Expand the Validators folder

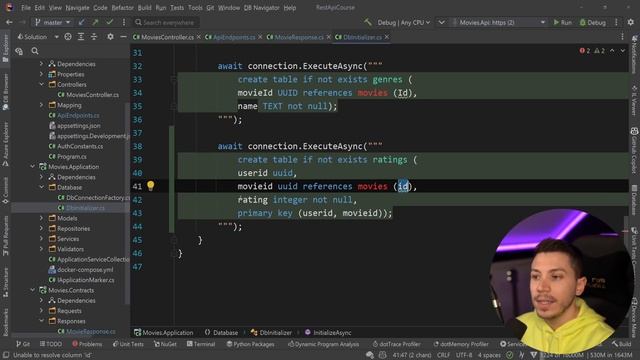(42, 249)
